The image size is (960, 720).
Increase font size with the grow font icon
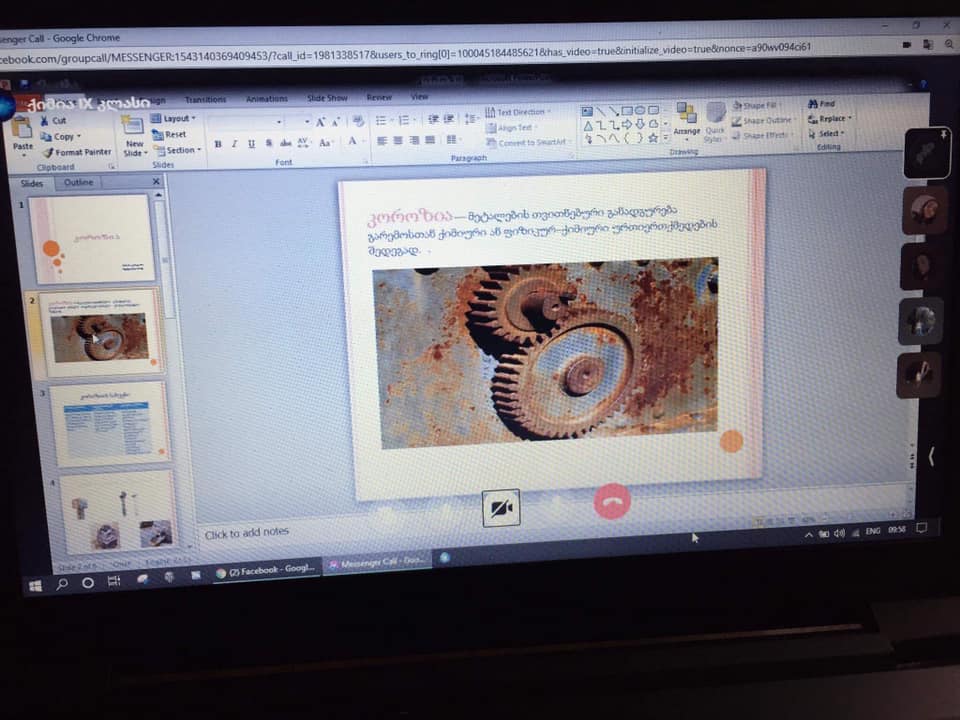[x=320, y=122]
